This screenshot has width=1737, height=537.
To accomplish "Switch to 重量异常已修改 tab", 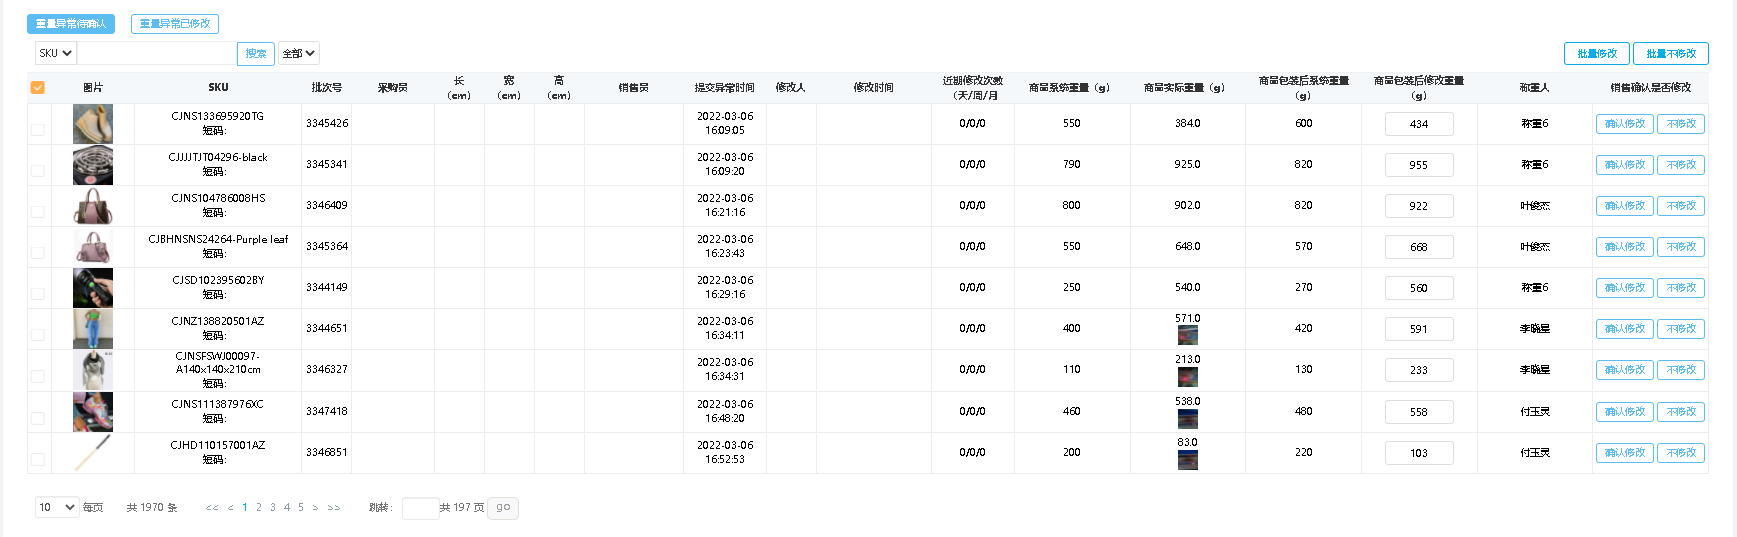I will 175,24.
